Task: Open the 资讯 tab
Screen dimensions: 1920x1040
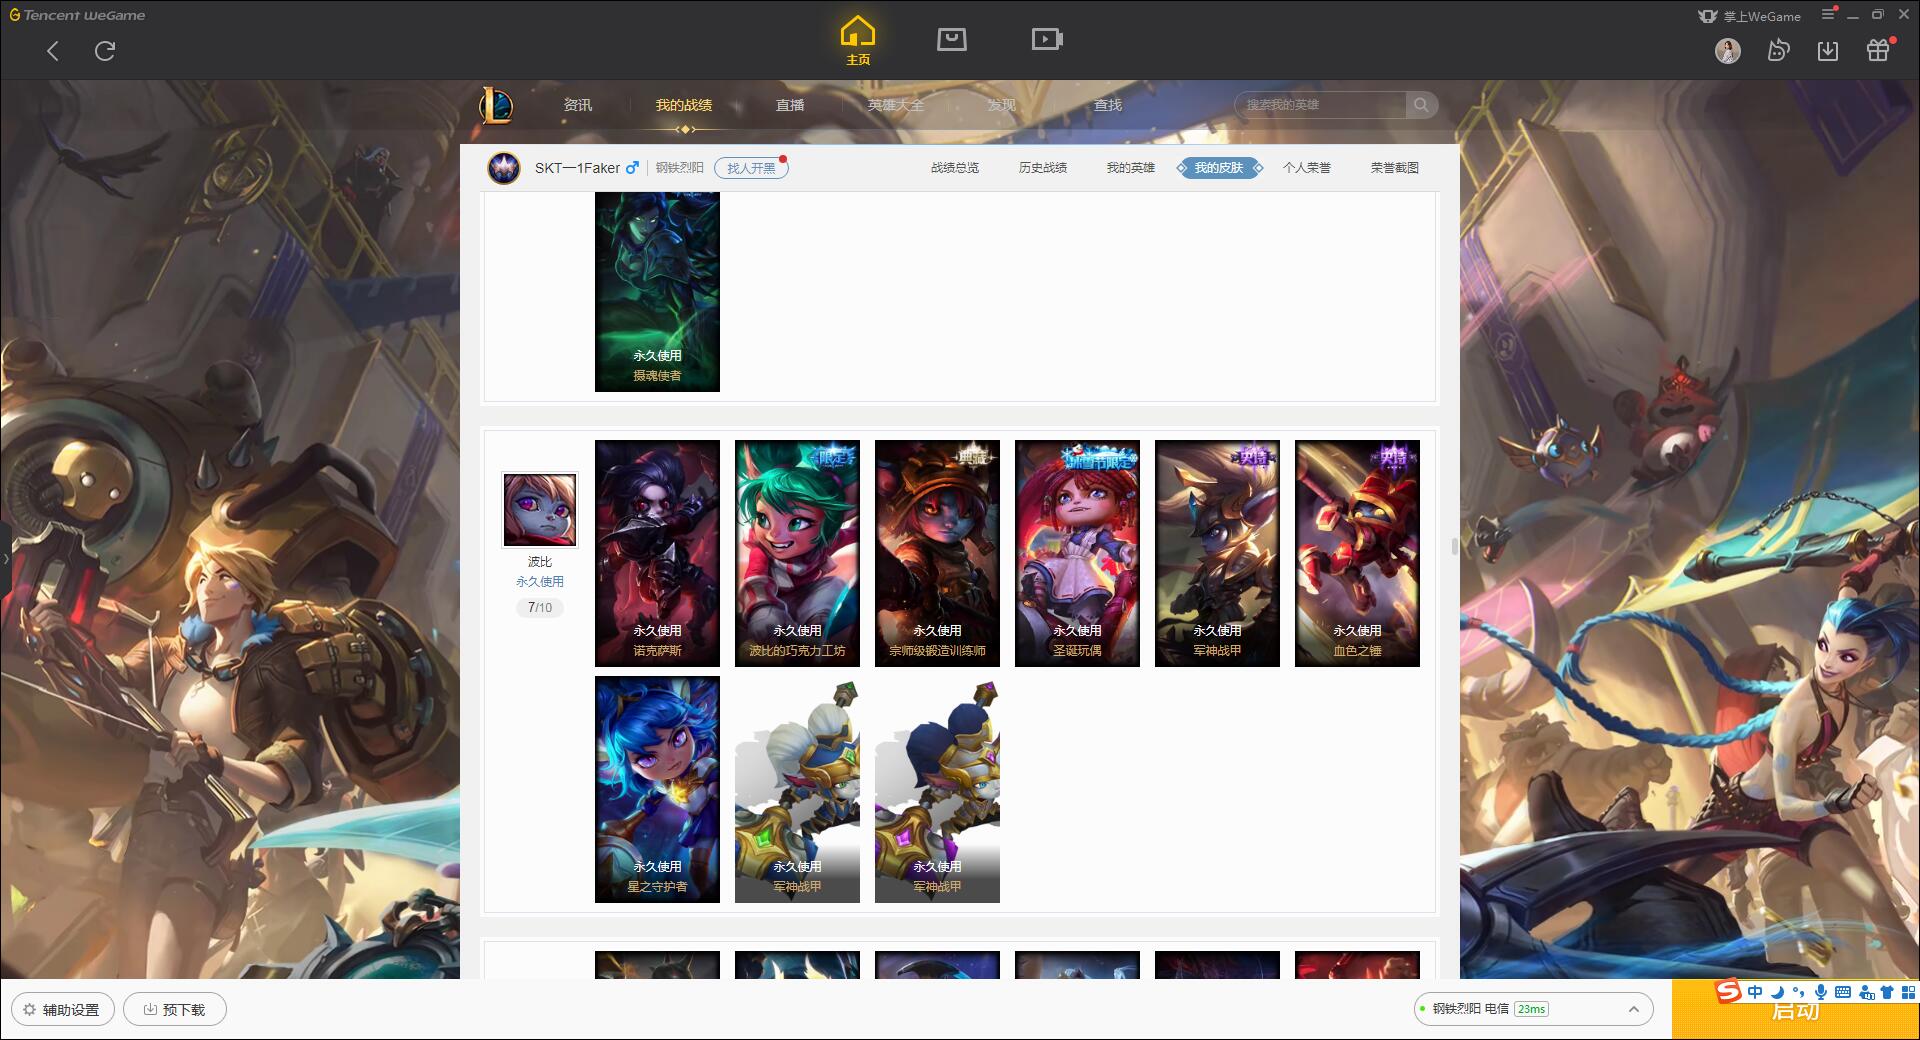Action: (x=577, y=105)
